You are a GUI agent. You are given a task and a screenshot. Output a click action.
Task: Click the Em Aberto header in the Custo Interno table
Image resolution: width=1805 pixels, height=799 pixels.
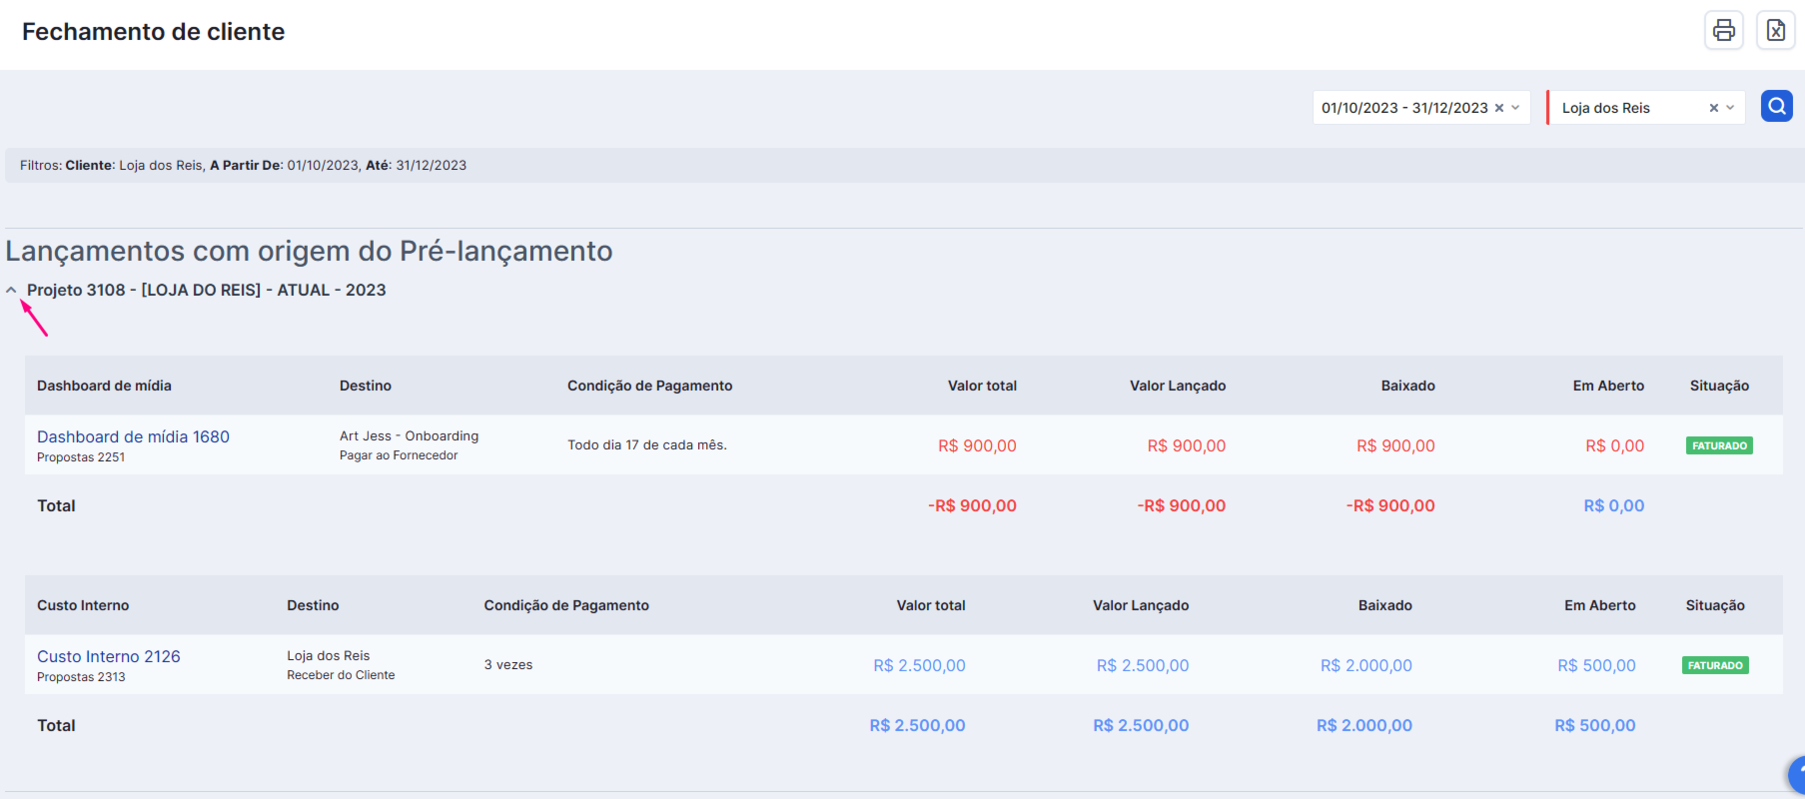[x=1600, y=606]
